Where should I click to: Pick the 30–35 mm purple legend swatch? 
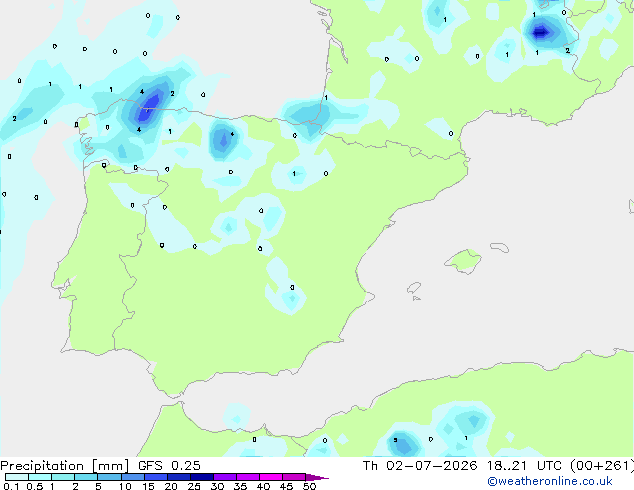point(225,477)
